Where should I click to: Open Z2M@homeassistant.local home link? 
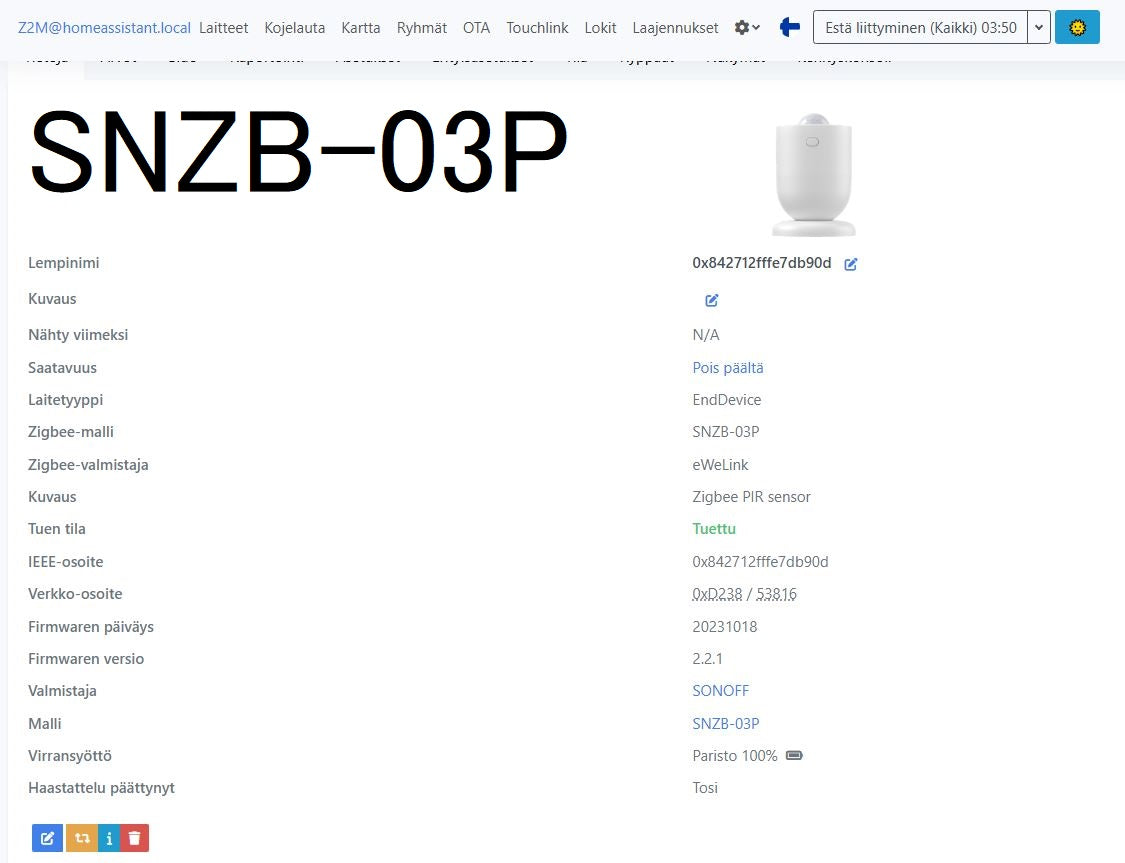[104, 27]
